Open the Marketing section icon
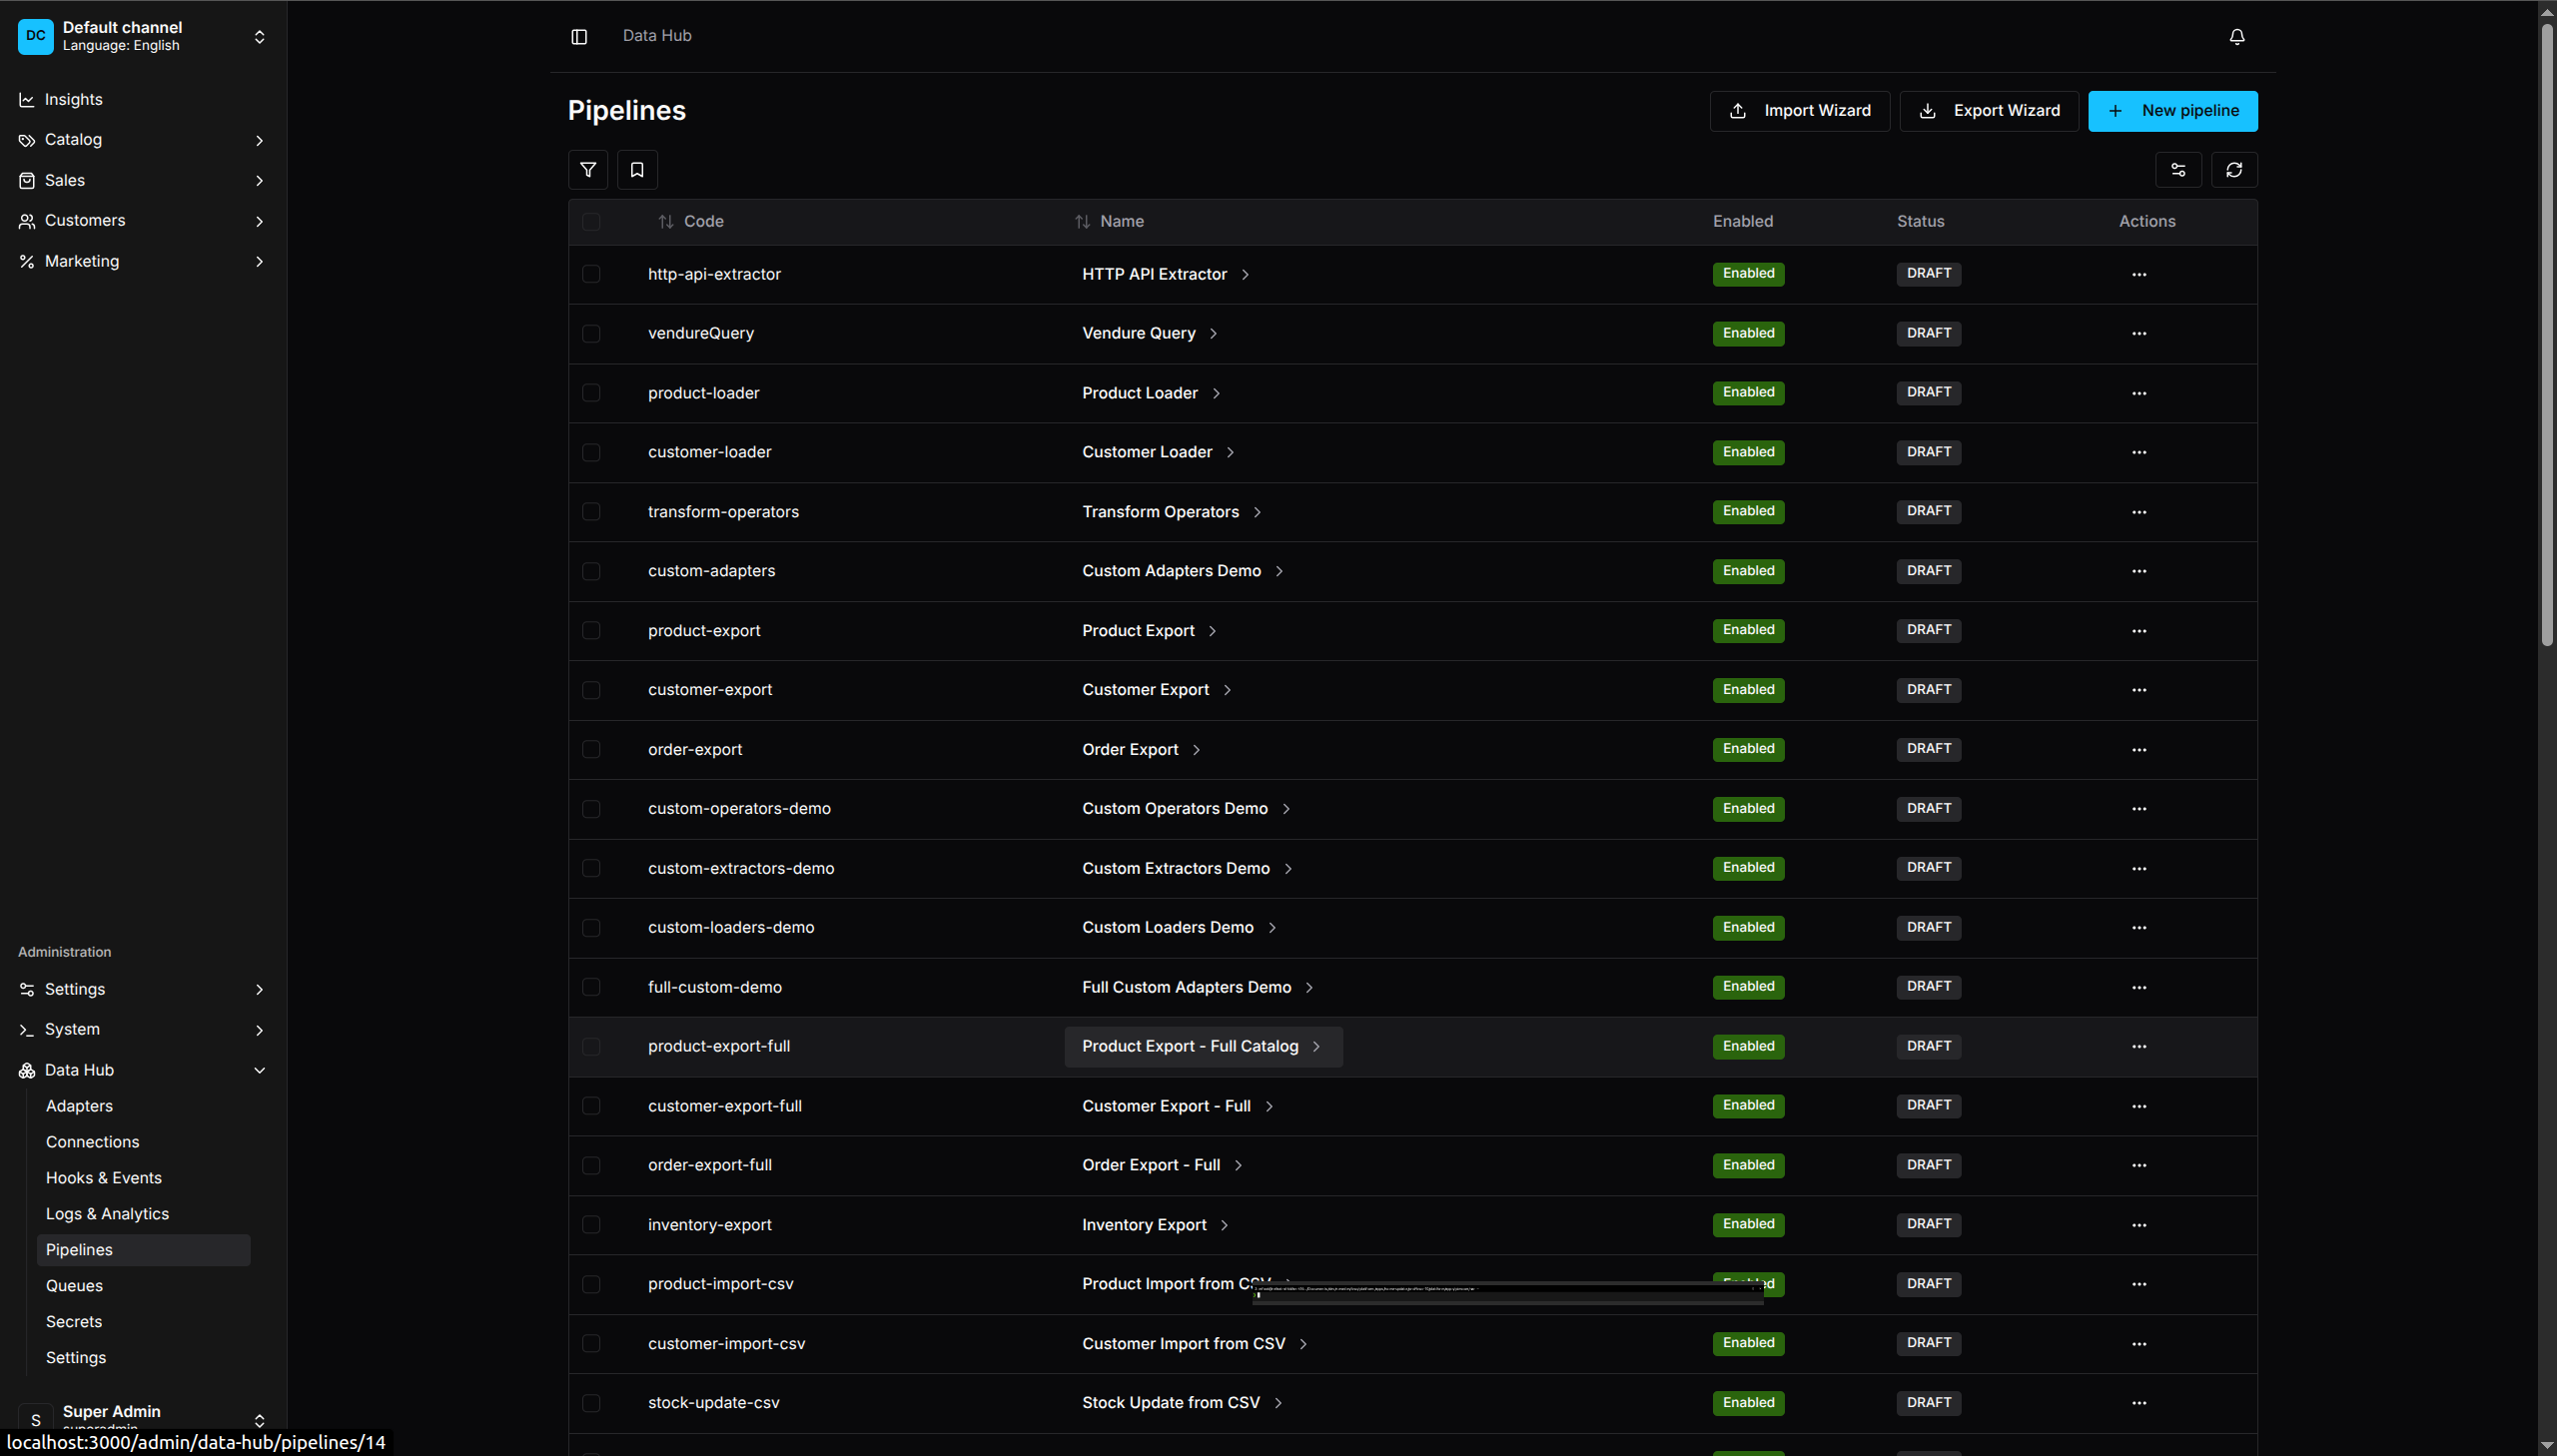Image resolution: width=2557 pixels, height=1456 pixels. point(26,261)
